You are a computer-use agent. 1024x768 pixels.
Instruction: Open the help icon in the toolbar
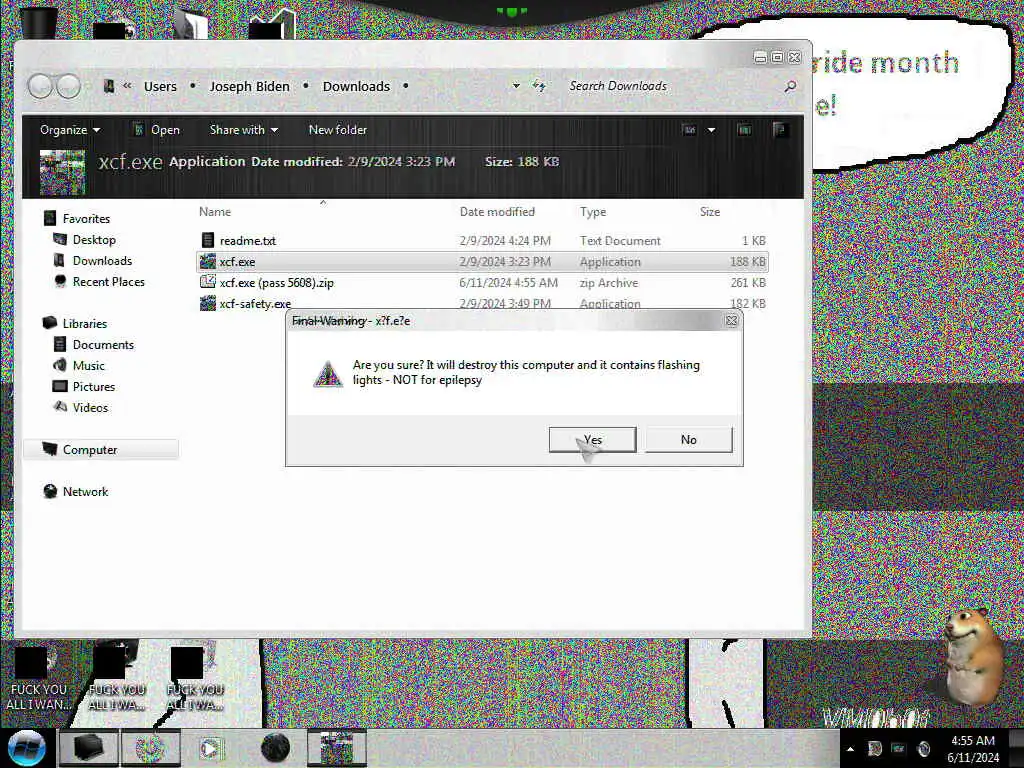point(779,129)
